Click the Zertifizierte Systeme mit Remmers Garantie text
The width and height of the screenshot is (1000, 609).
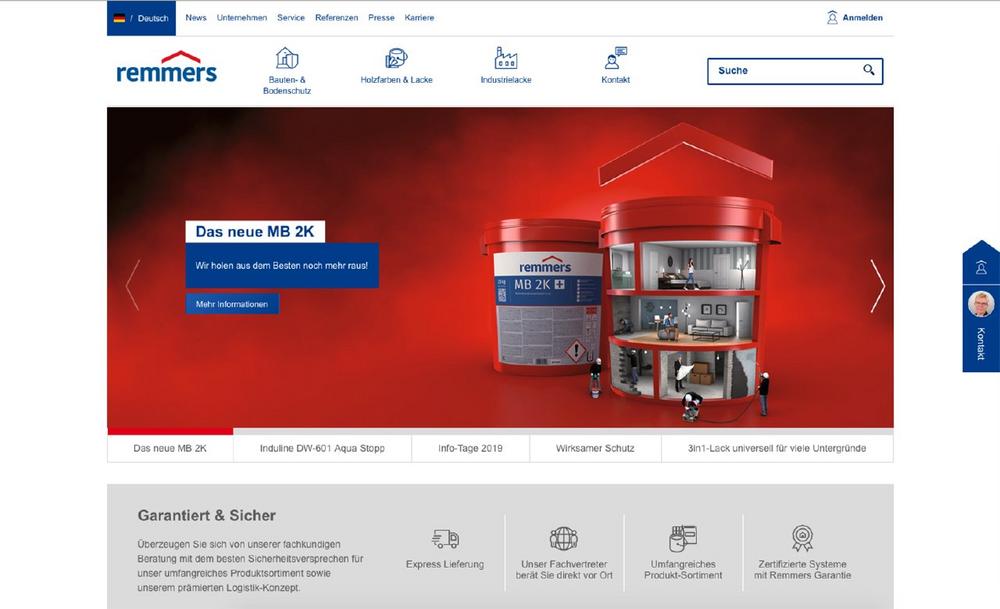pyautogui.click(x=802, y=569)
